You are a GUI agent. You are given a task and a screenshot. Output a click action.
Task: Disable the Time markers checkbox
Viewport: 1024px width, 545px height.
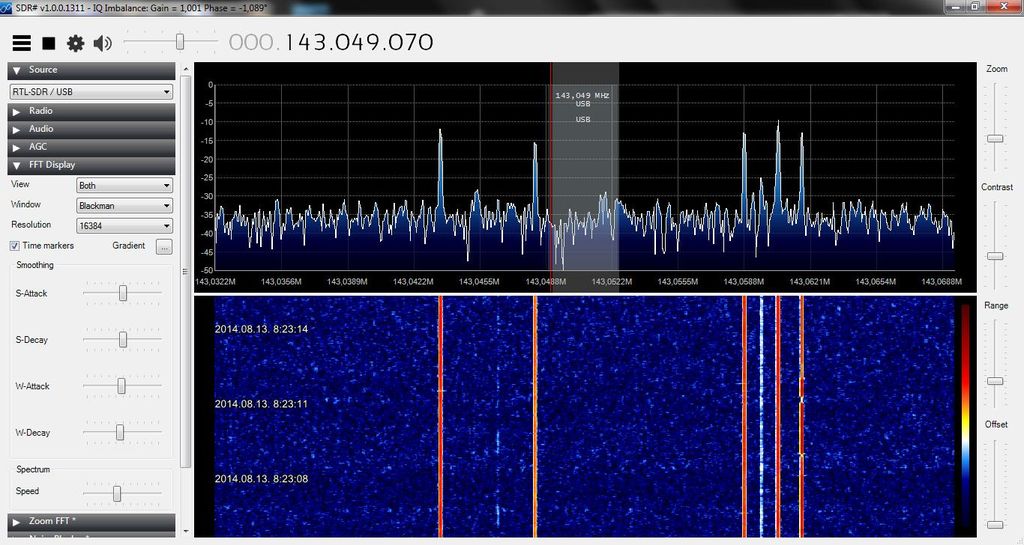pos(15,246)
